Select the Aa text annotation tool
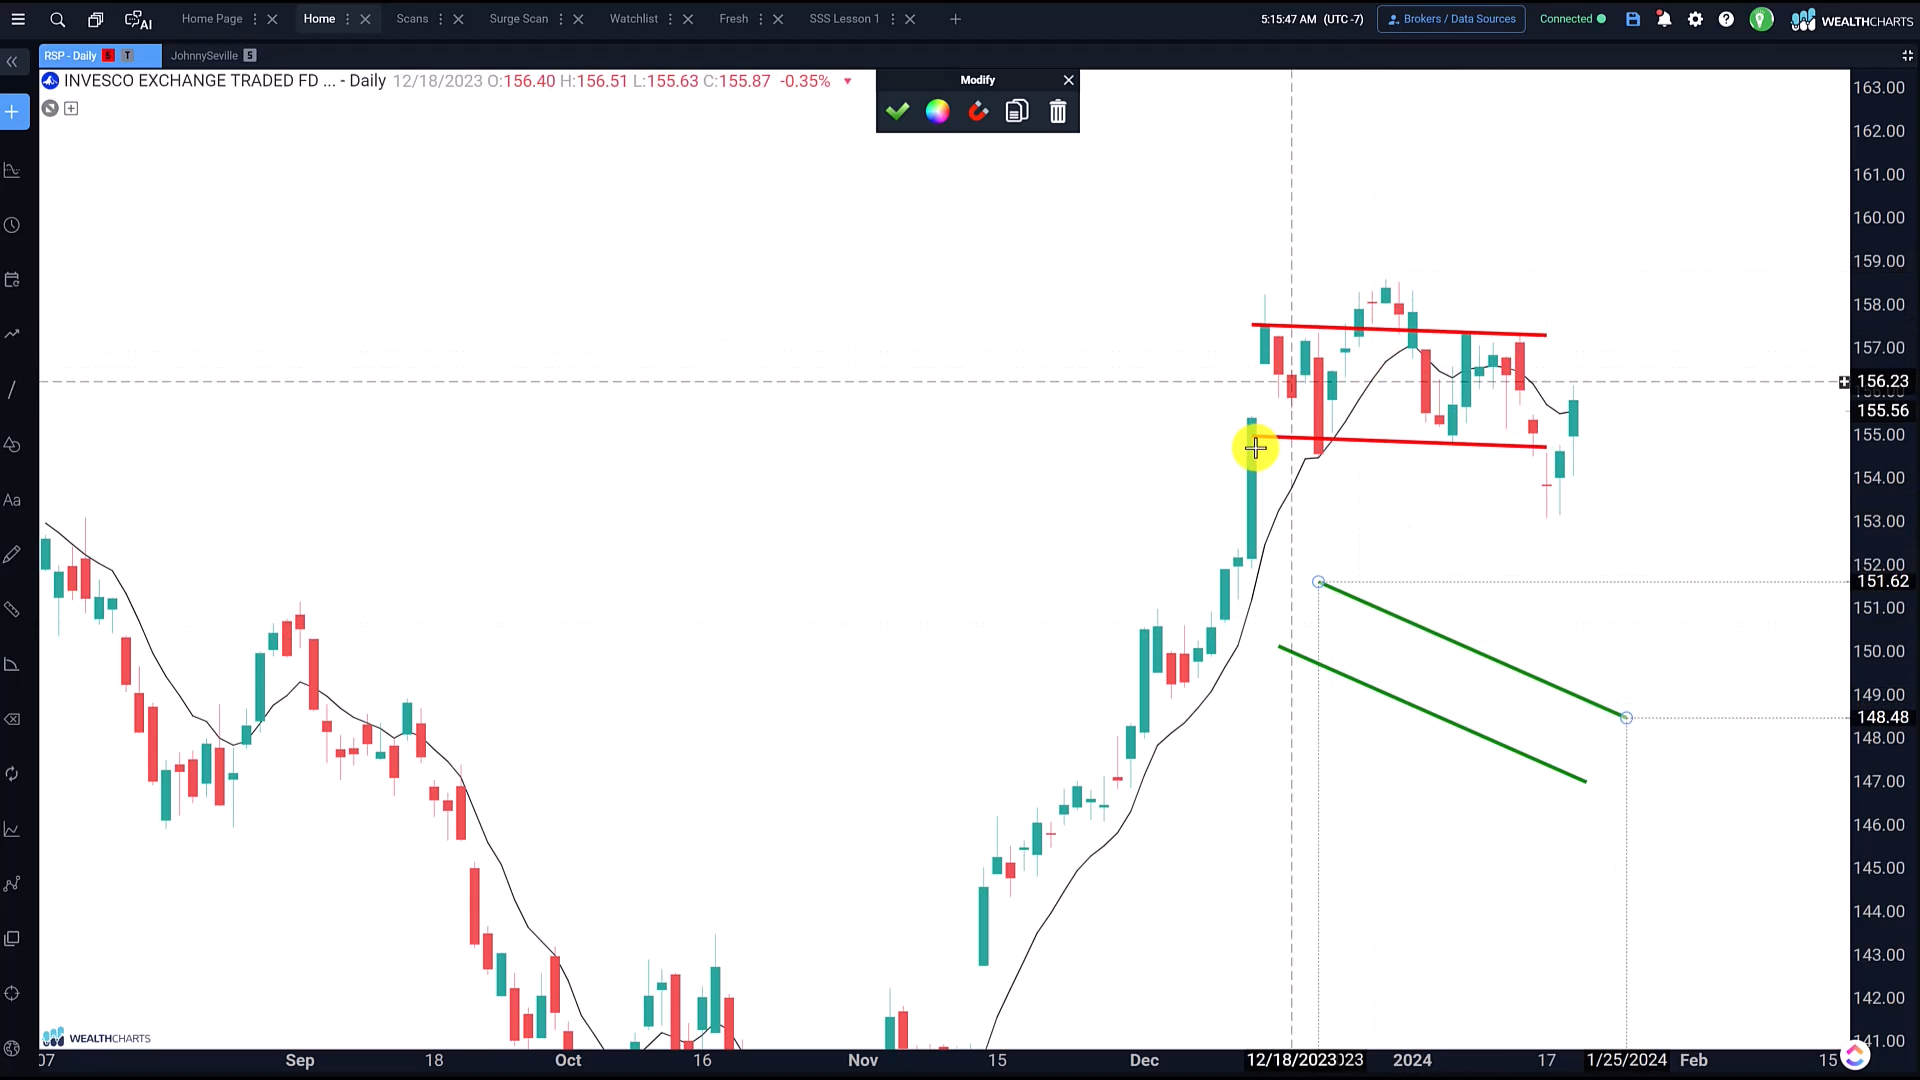Screen dimensions: 1920x1080 coord(12,500)
